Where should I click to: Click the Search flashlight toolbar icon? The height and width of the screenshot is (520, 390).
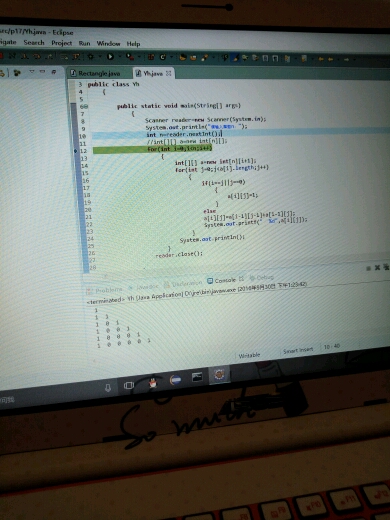[205, 58]
